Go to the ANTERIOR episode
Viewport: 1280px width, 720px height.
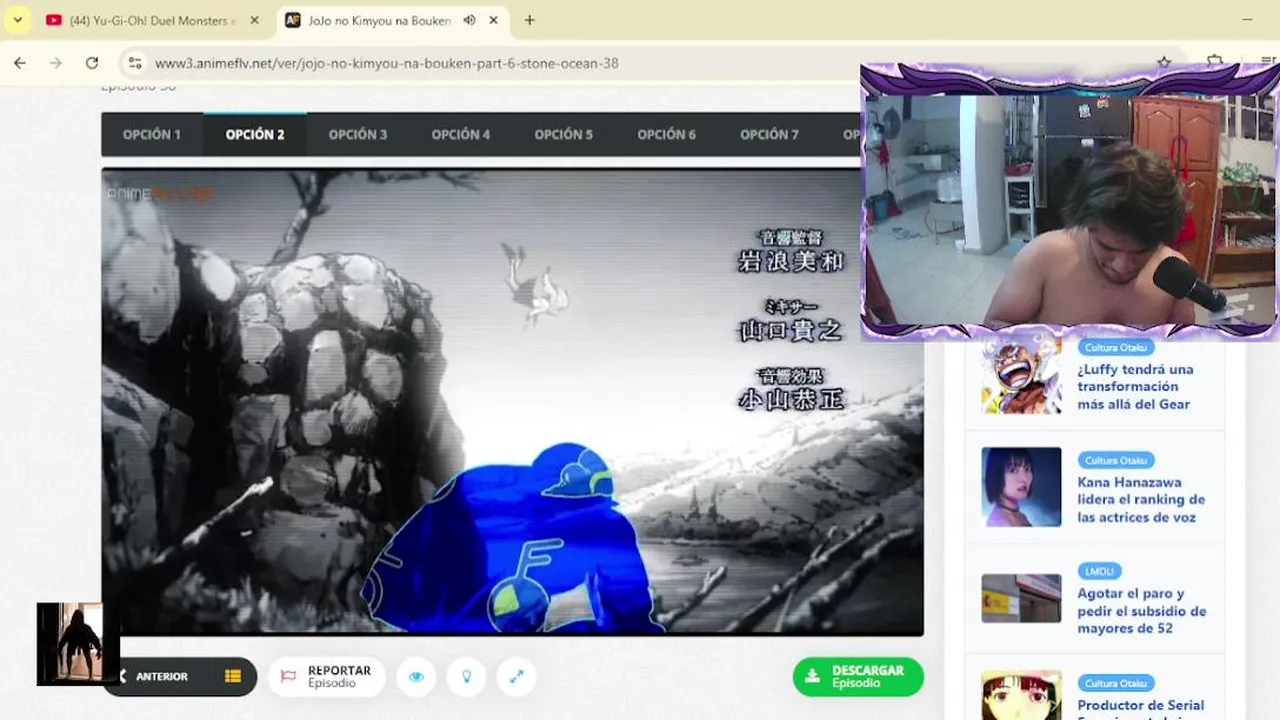[161, 677]
